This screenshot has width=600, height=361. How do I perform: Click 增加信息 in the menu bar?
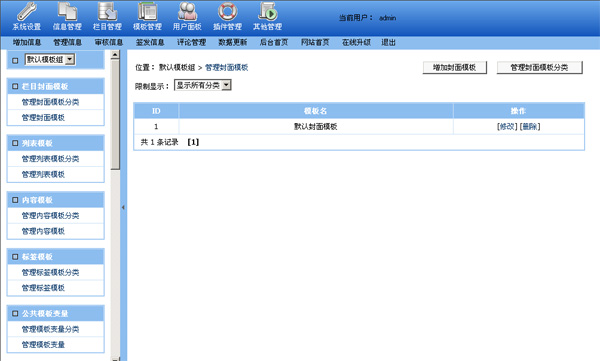[27, 42]
